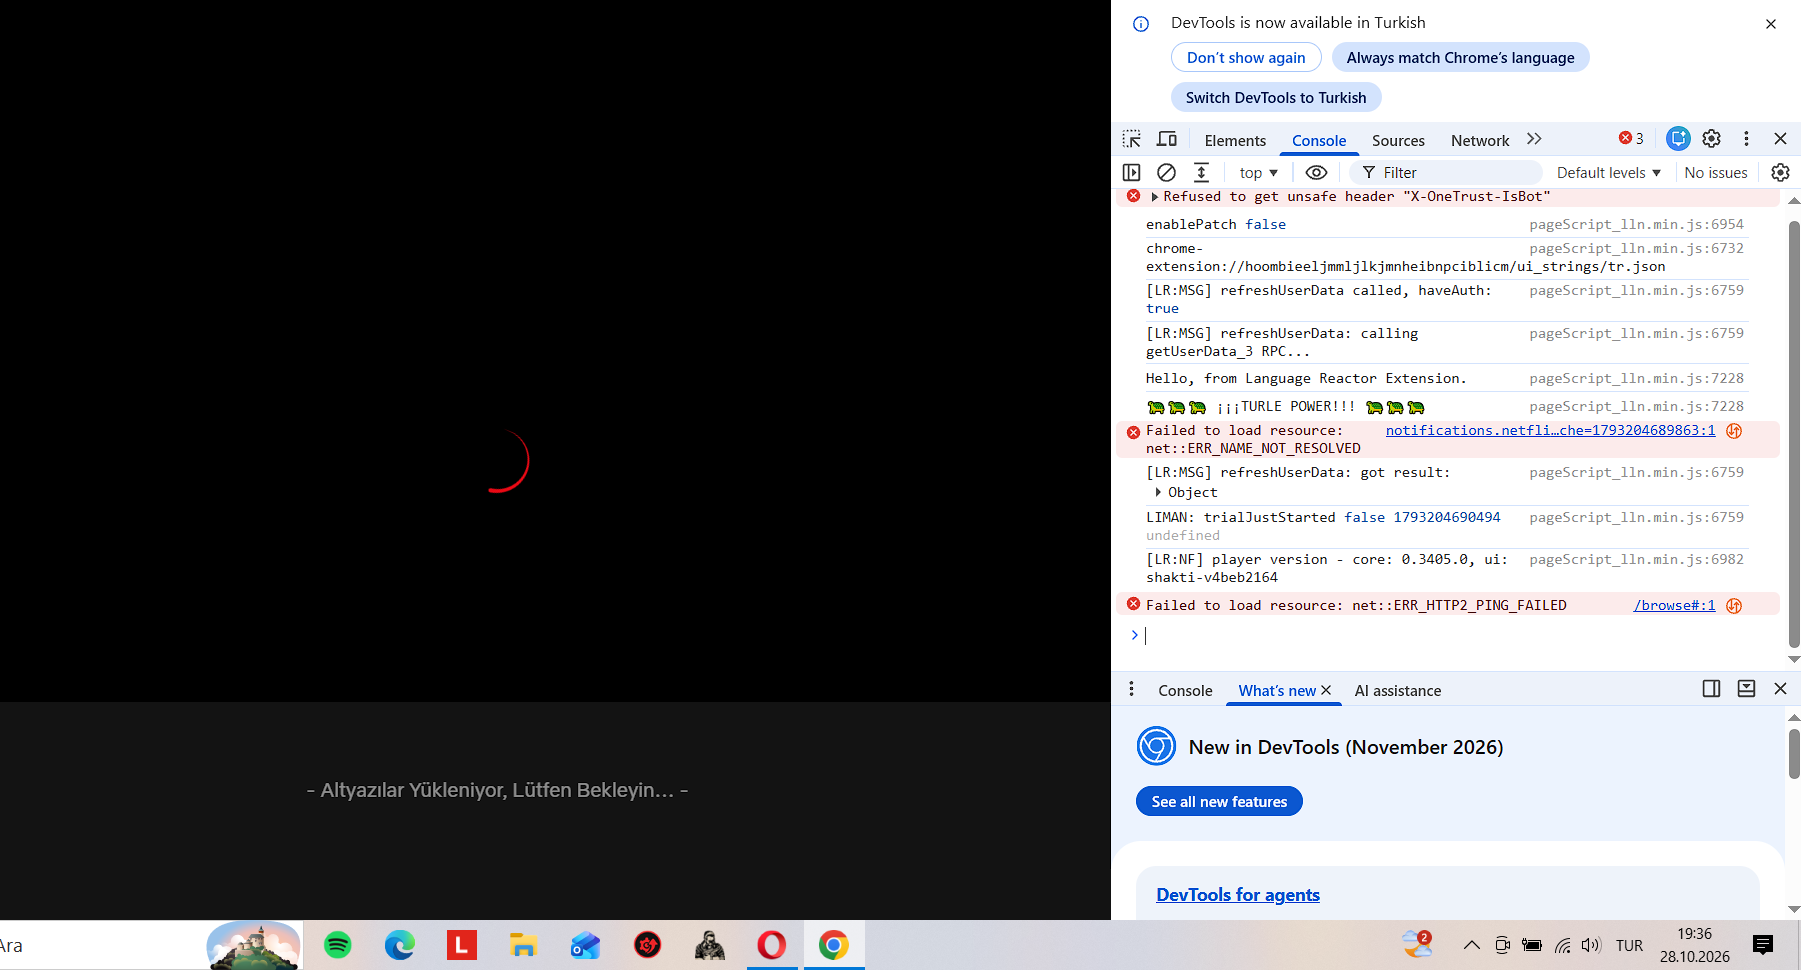Expand the Refused to get unsafe header error
1801x970 pixels.
[1155, 197]
